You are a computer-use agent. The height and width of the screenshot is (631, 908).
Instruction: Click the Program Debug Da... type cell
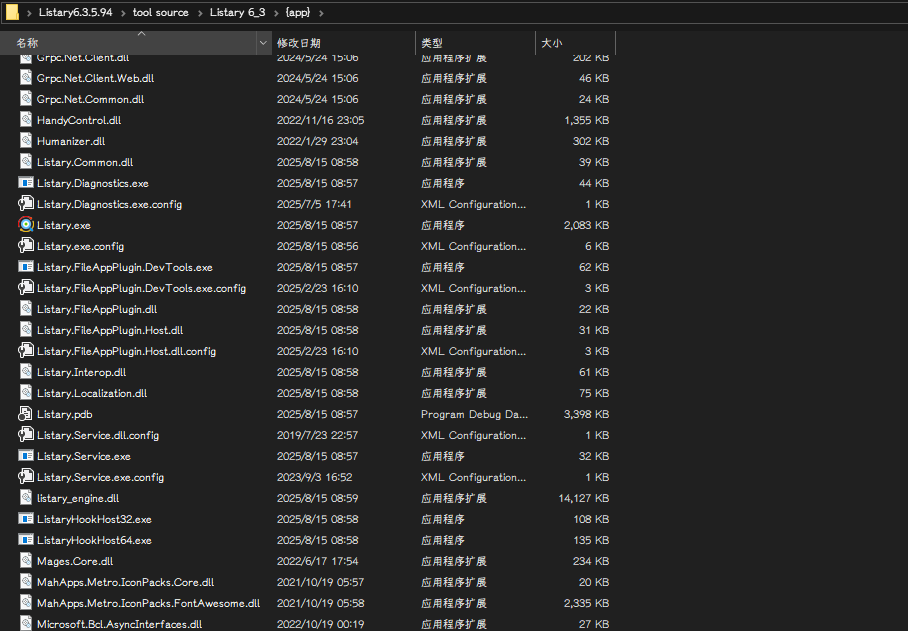tap(474, 414)
